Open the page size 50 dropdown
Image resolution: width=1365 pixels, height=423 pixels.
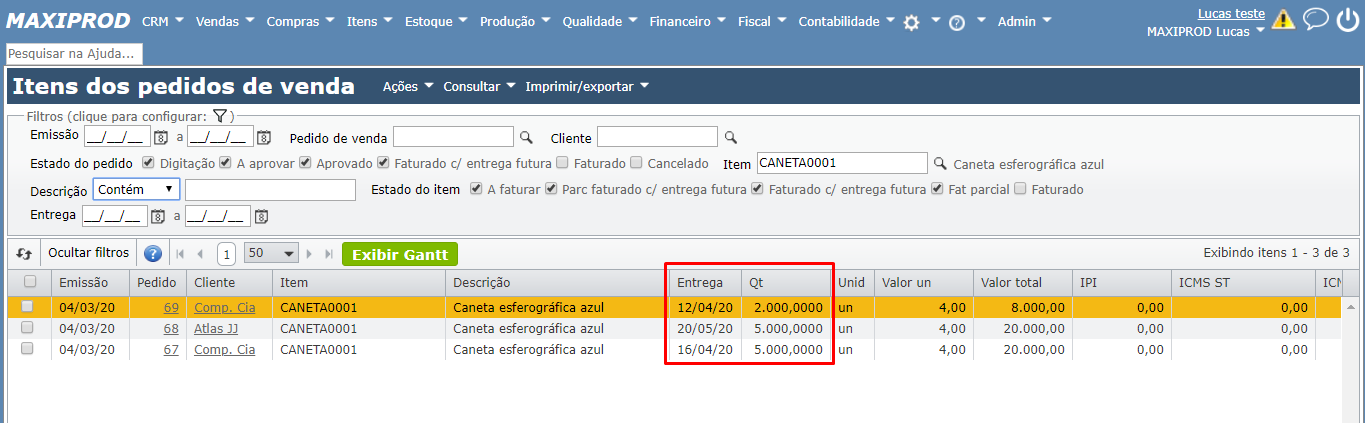tap(272, 254)
